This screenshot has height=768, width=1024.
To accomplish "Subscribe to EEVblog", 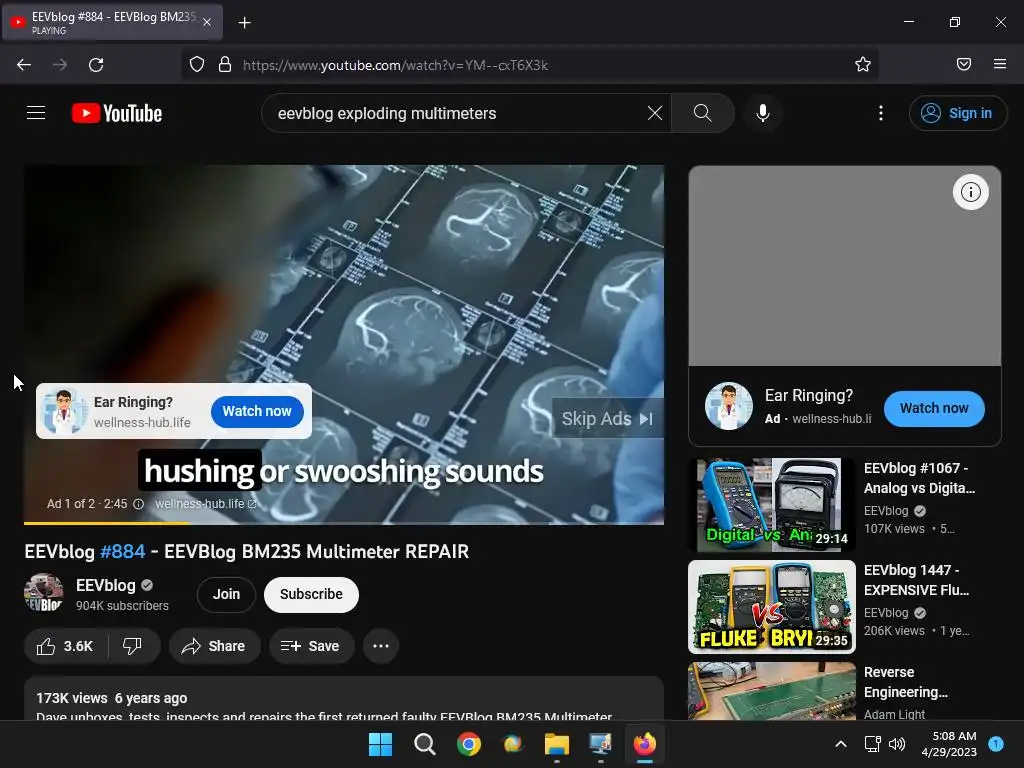I will tap(311, 594).
